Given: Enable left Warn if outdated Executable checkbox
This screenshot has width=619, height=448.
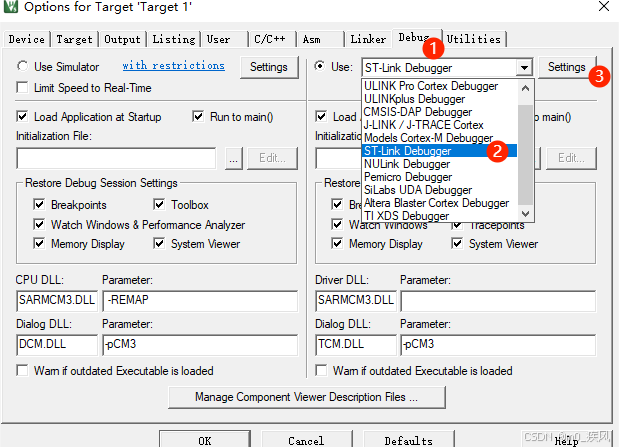Looking at the screenshot, I should [x=23, y=371].
